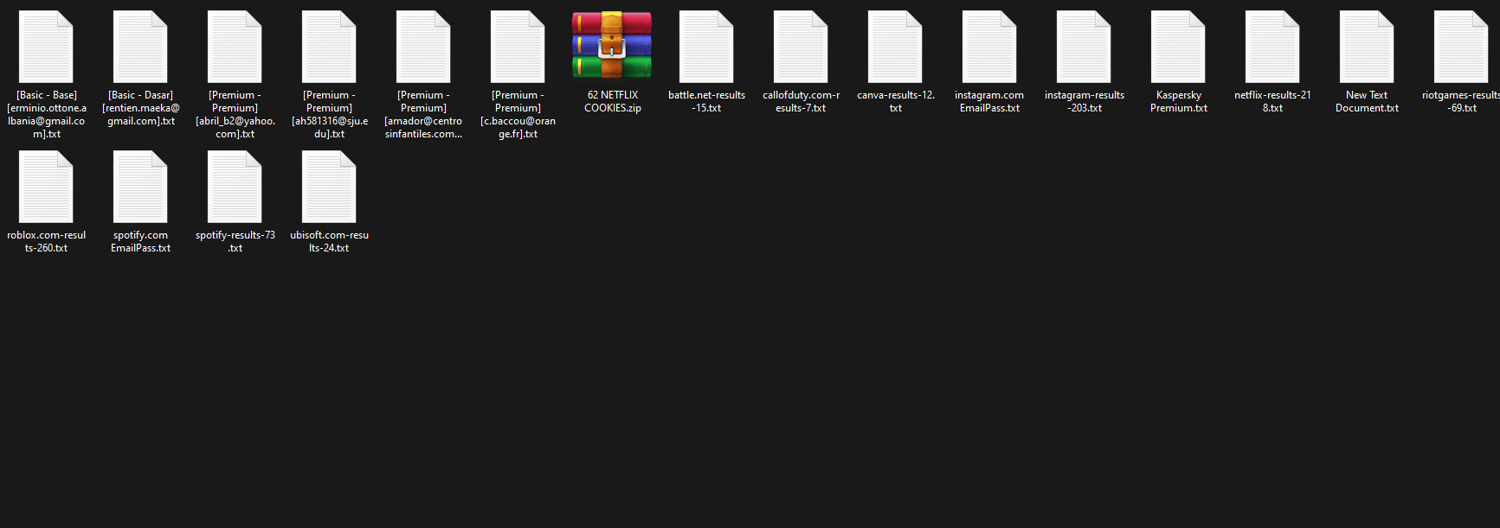
Task: Select the [Premium - Premium] amador@centrosinfantiles file icon
Action: click(x=423, y=47)
